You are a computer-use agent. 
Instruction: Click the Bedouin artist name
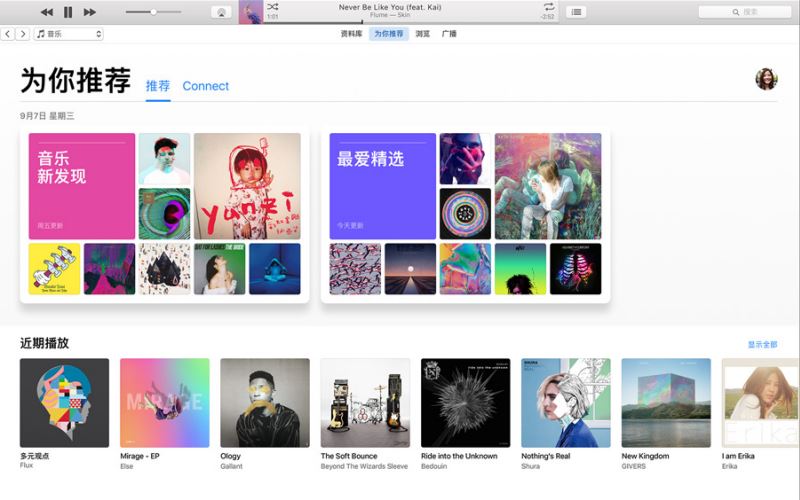[x=434, y=466]
